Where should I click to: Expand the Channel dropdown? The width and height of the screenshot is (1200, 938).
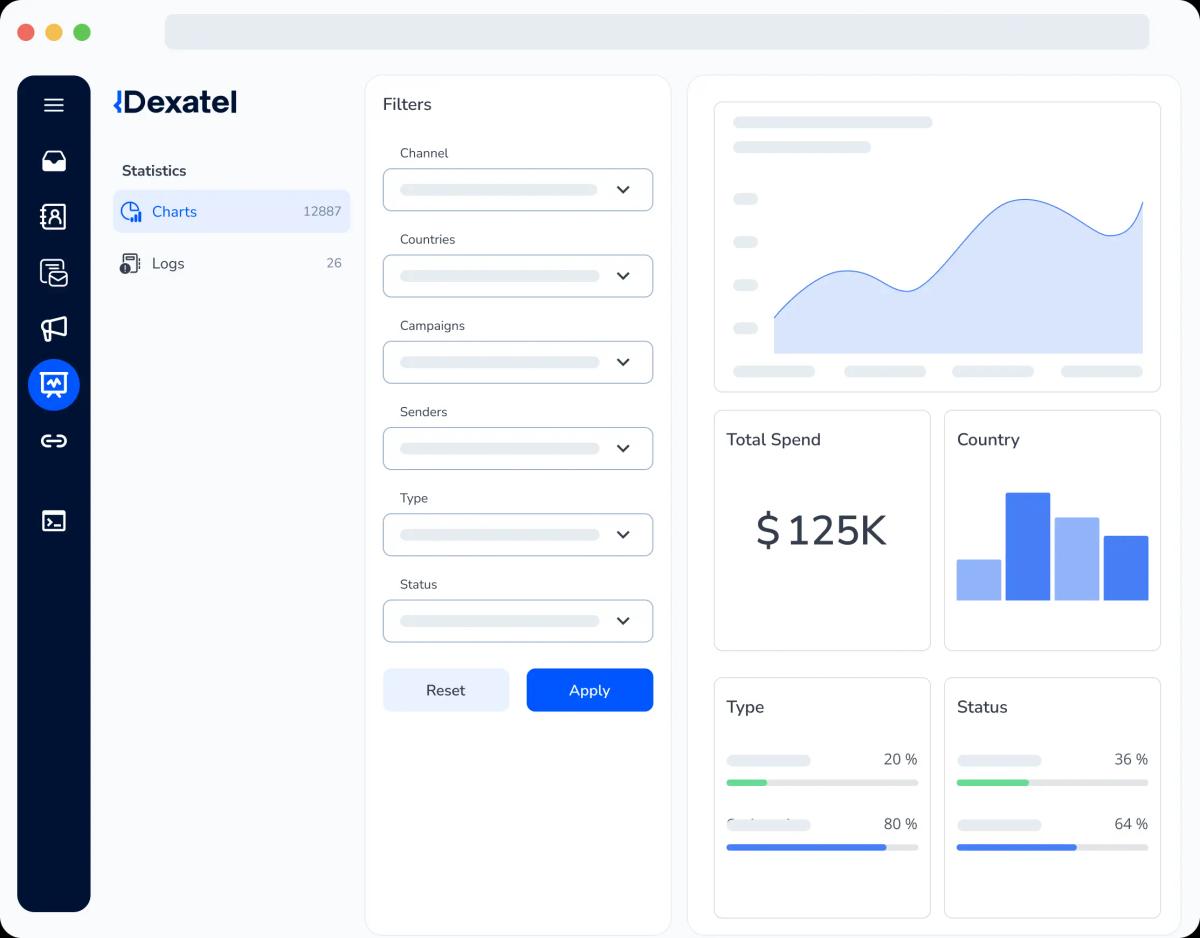(x=517, y=190)
